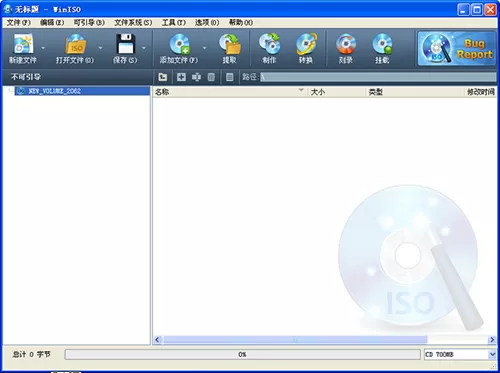Viewport: 500px width, 373px height.
Task: Open the 帮助(H) menu
Action: click(x=241, y=22)
